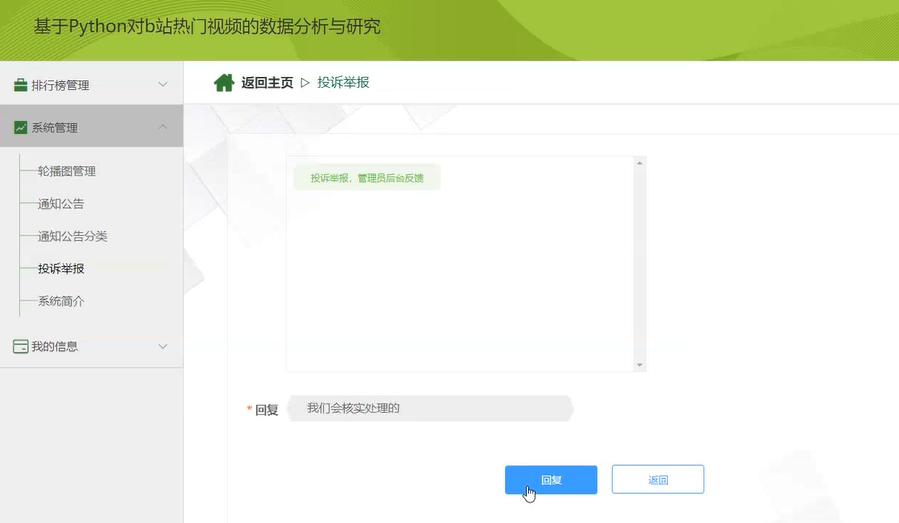Click the triangle arrow icon in breadcrumb

point(305,83)
